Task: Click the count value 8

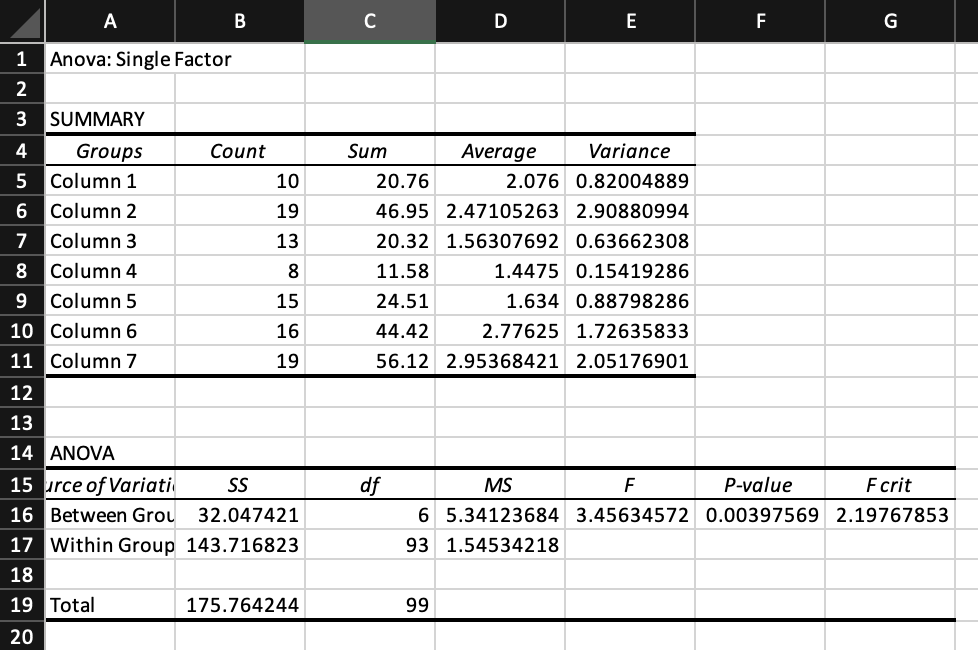Action: (x=240, y=271)
